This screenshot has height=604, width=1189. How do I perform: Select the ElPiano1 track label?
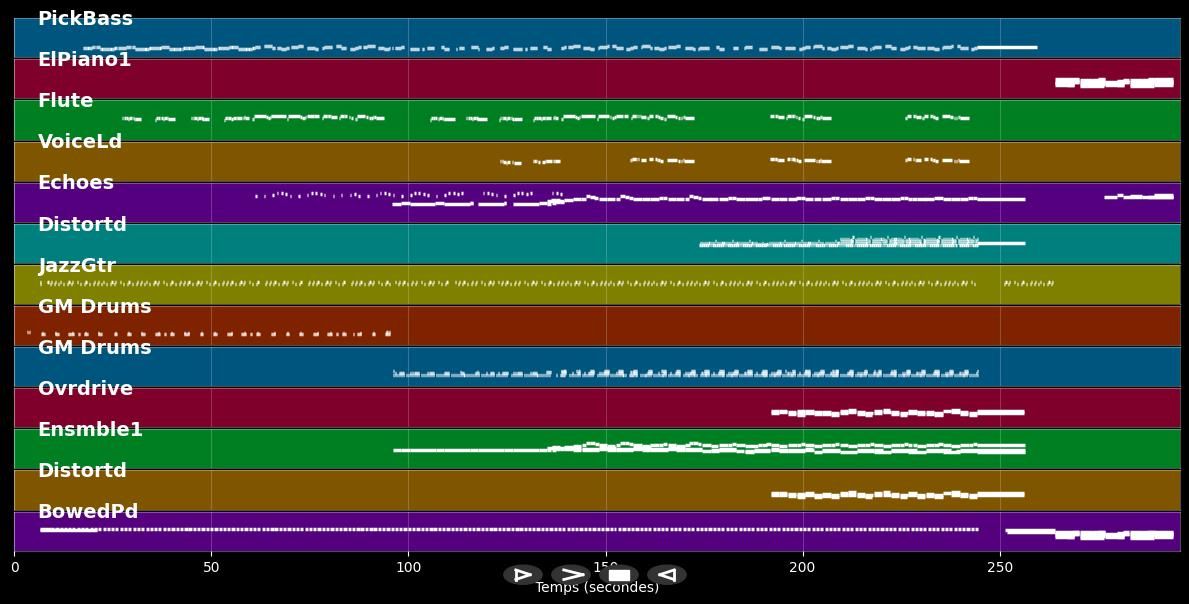click(x=84, y=60)
